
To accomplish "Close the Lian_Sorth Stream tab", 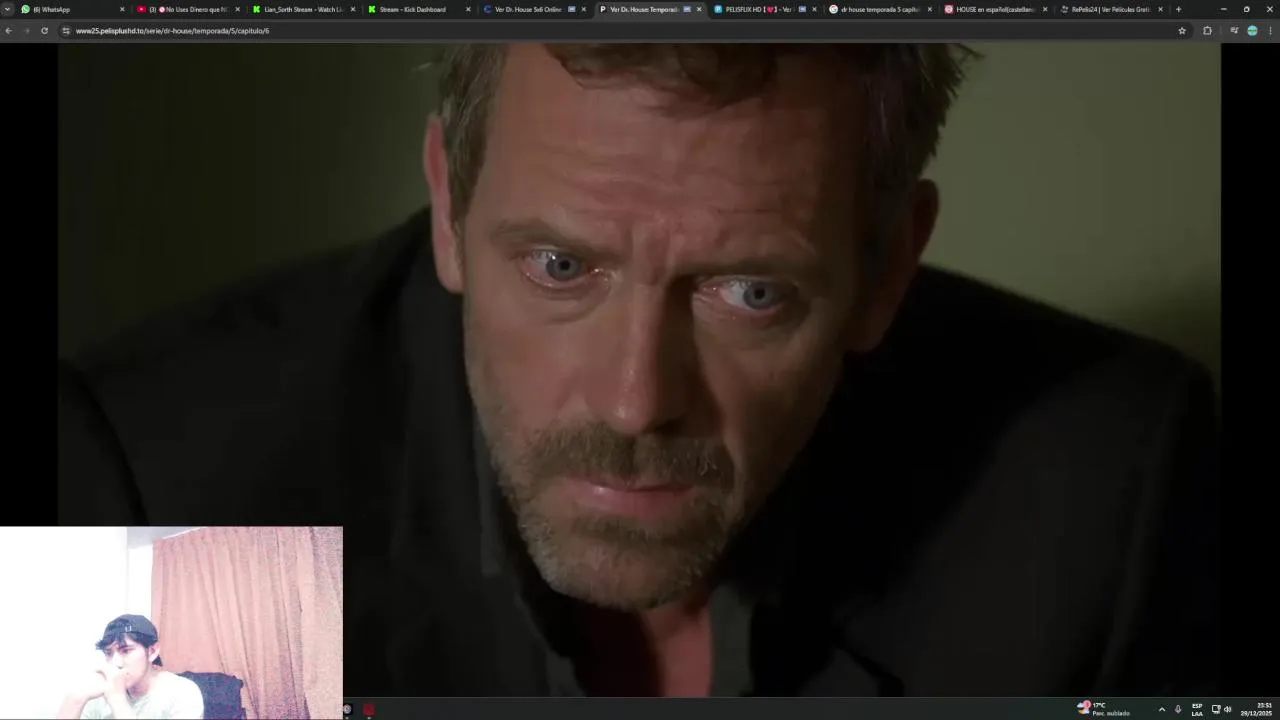I will click(x=353, y=9).
